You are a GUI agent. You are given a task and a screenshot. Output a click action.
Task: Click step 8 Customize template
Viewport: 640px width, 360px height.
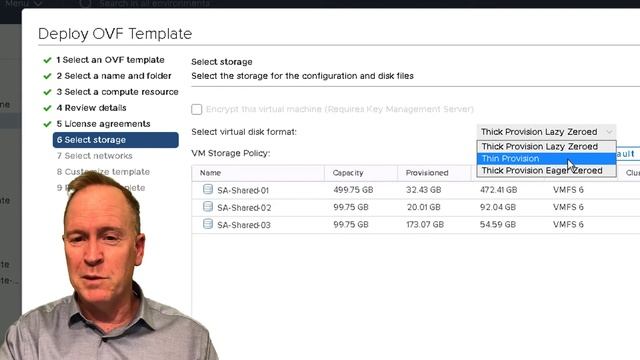pos(103,171)
